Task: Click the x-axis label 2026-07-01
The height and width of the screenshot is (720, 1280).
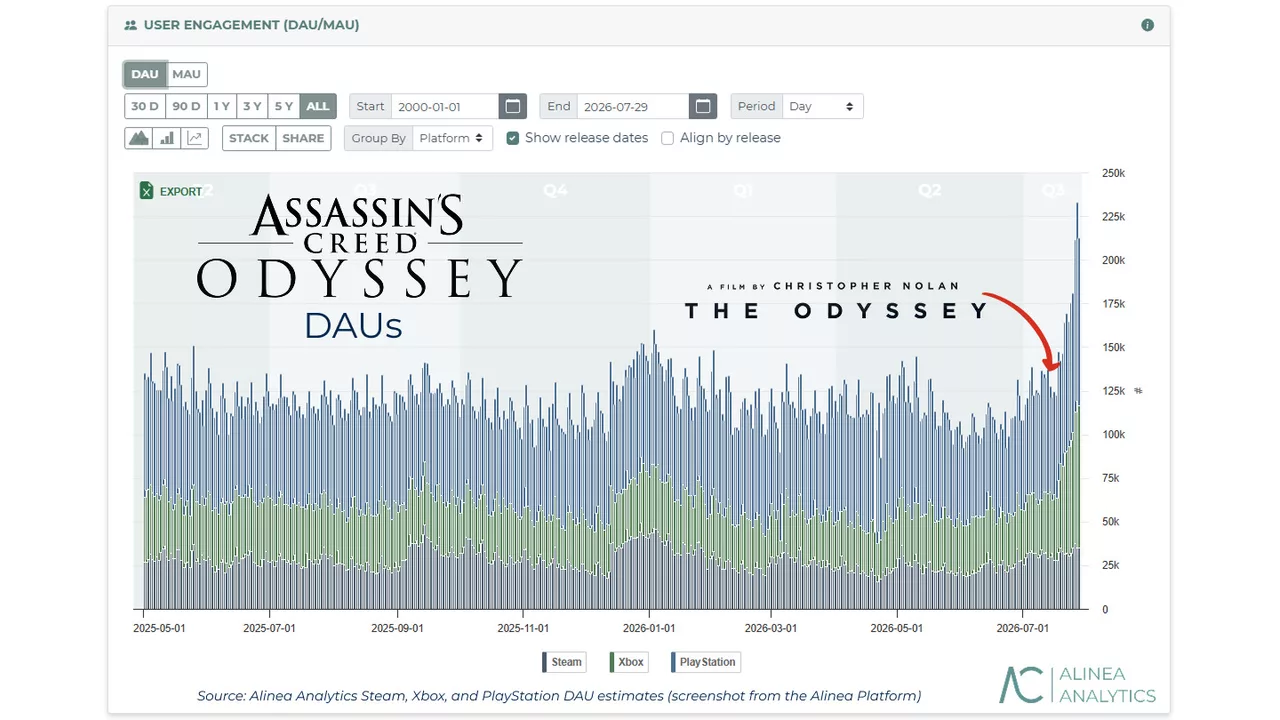Action: click(x=1023, y=629)
